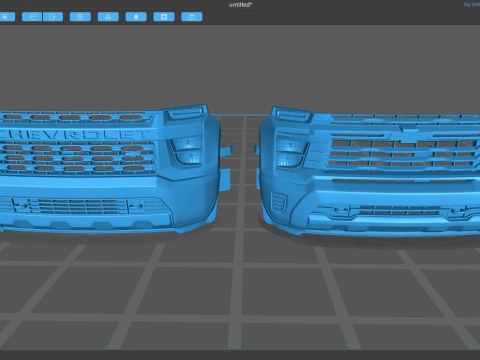
Task: Click the droplet icon toolbar button
Action: click(136, 17)
